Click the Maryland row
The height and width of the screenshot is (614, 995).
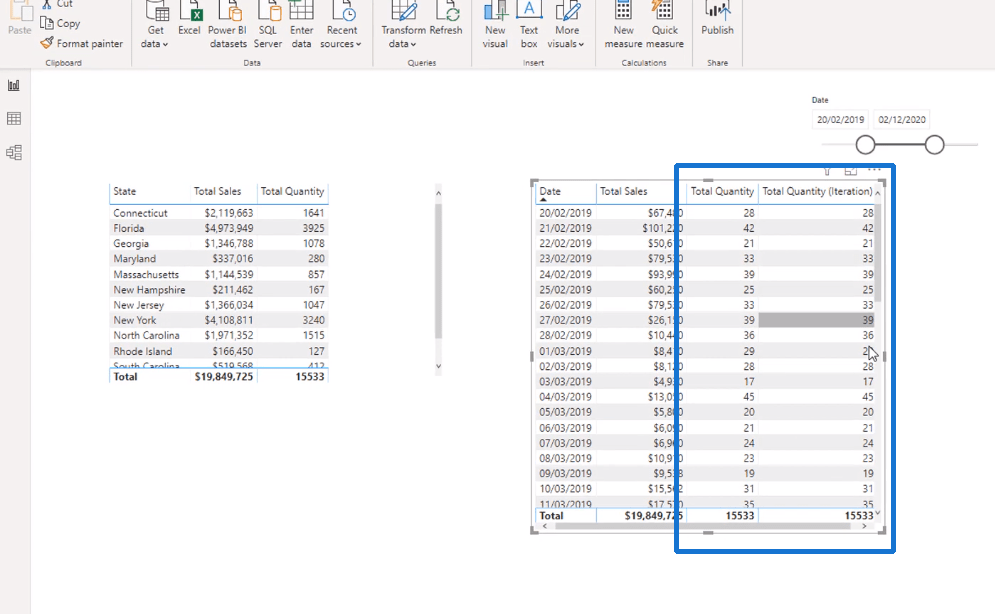point(219,259)
